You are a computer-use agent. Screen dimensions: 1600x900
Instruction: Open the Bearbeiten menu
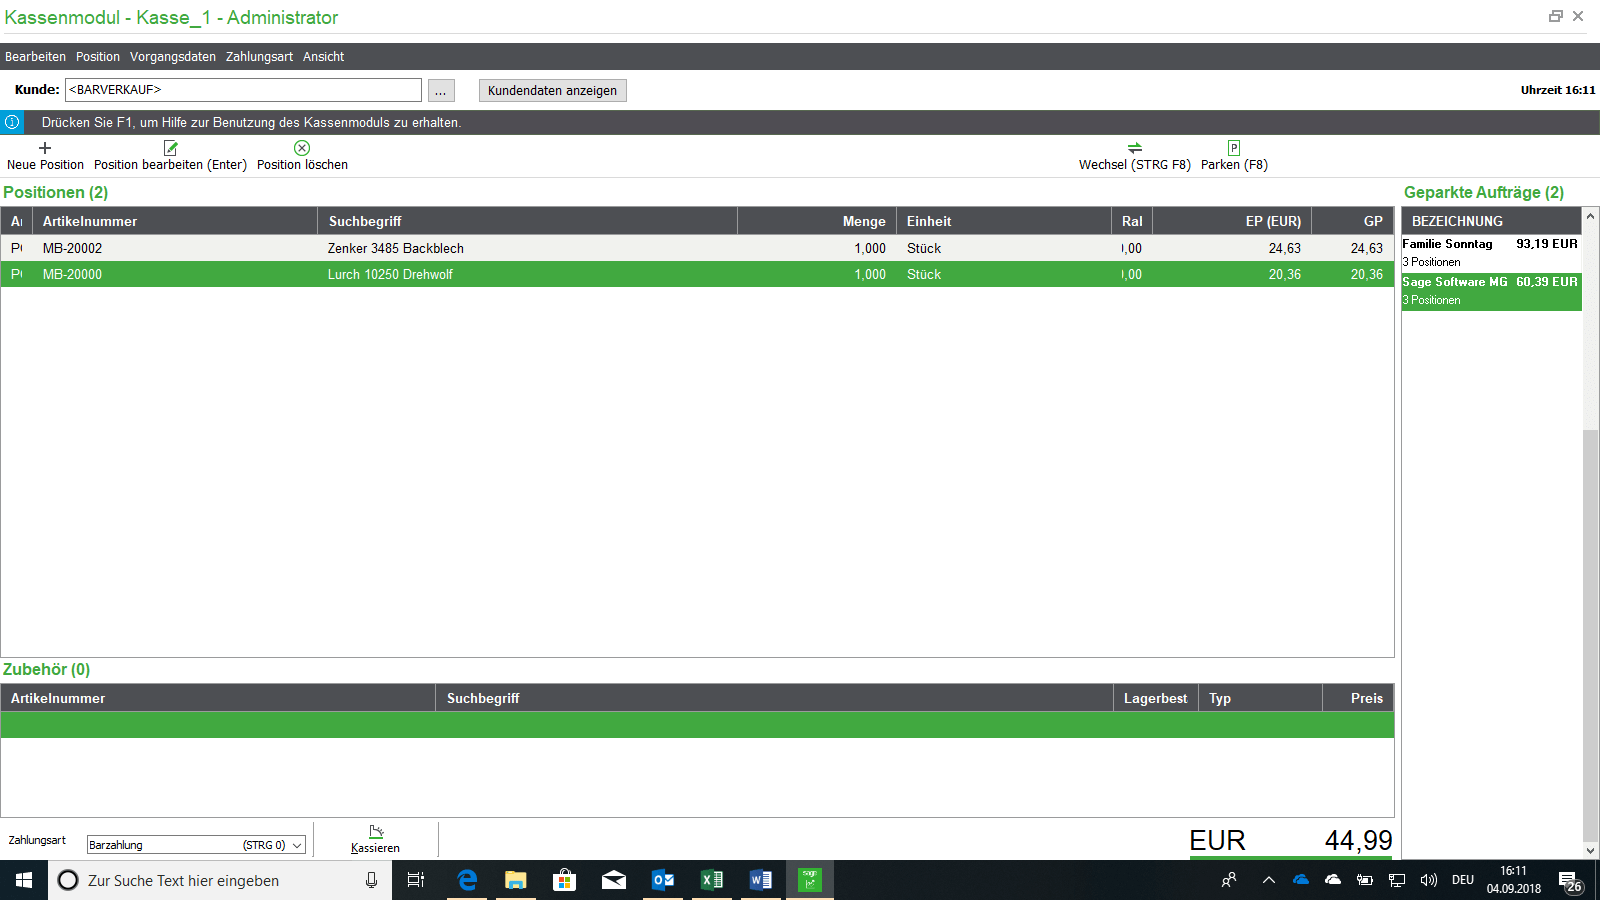click(35, 57)
